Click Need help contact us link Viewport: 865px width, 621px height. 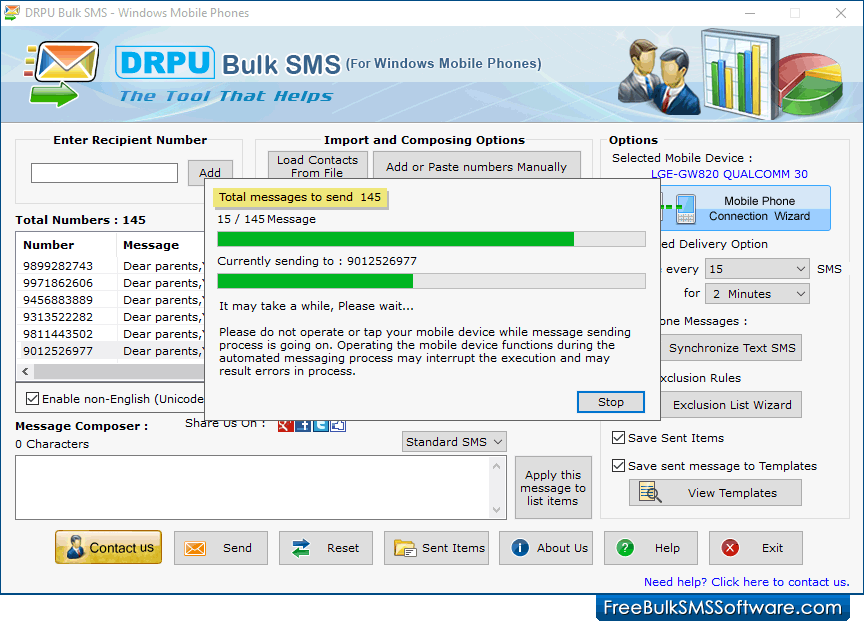click(x=746, y=582)
